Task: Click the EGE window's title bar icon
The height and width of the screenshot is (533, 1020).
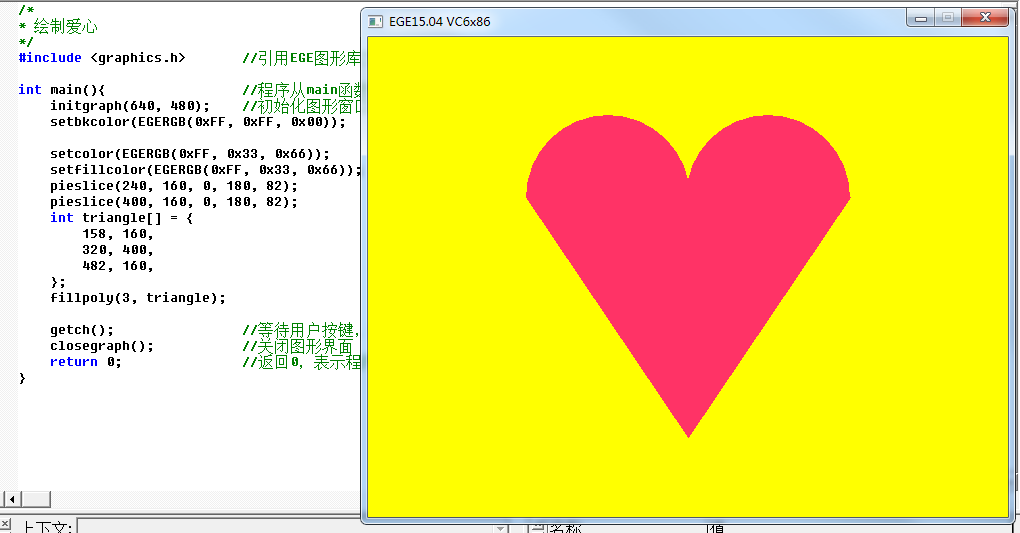Action: [x=376, y=21]
